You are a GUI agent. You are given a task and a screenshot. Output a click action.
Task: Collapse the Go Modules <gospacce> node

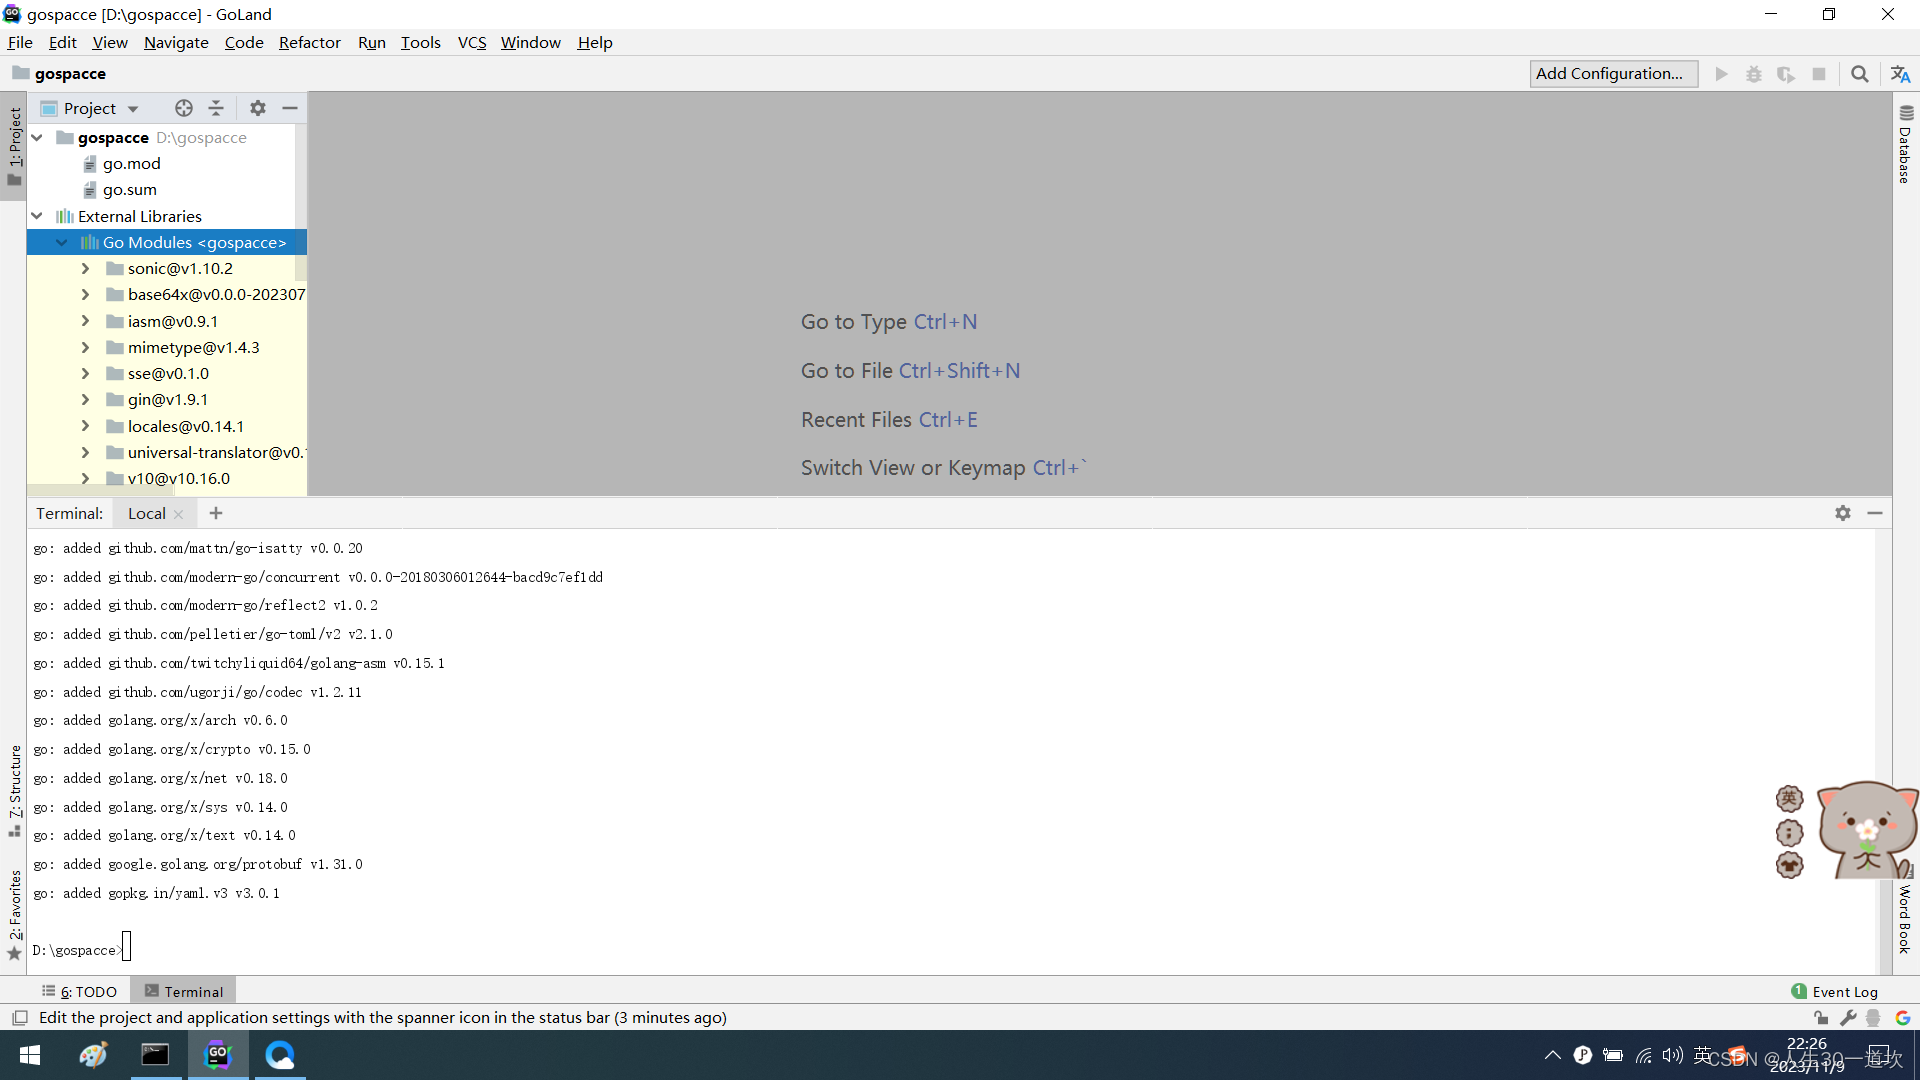(x=62, y=243)
